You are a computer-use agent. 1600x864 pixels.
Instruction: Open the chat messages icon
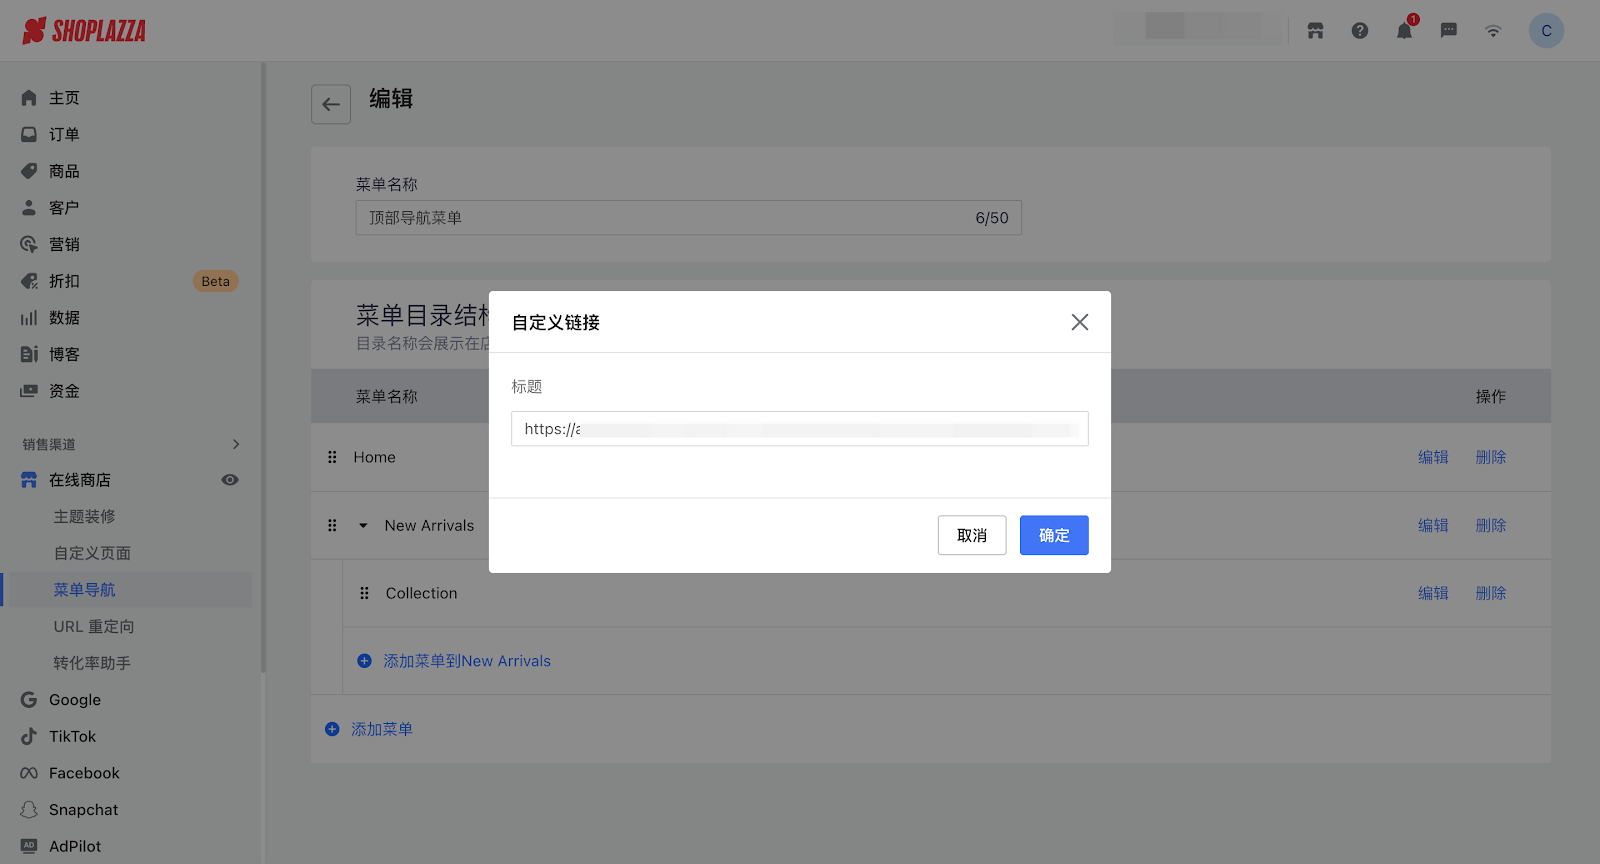[1448, 31]
